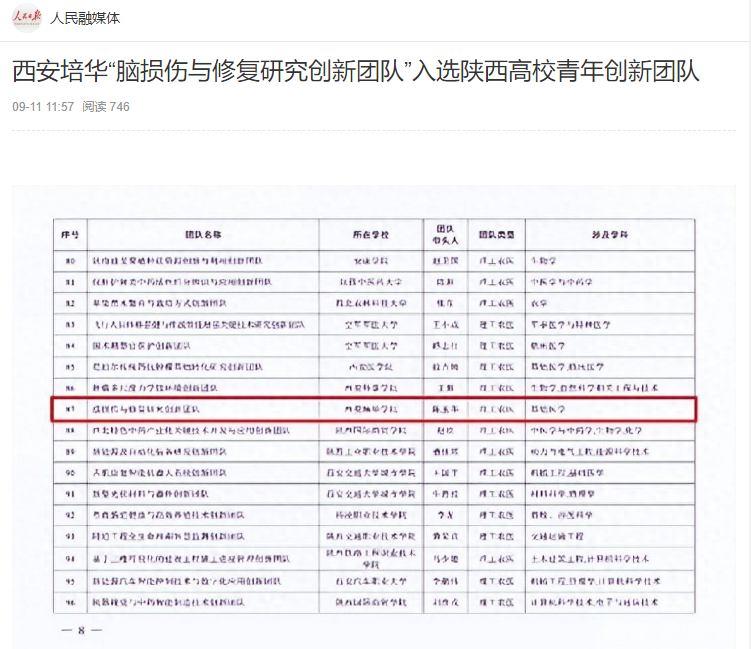Select sequence number 80 in the table
Image resolution: width=751 pixels, height=649 pixels.
pyautogui.click(x=69, y=259)
